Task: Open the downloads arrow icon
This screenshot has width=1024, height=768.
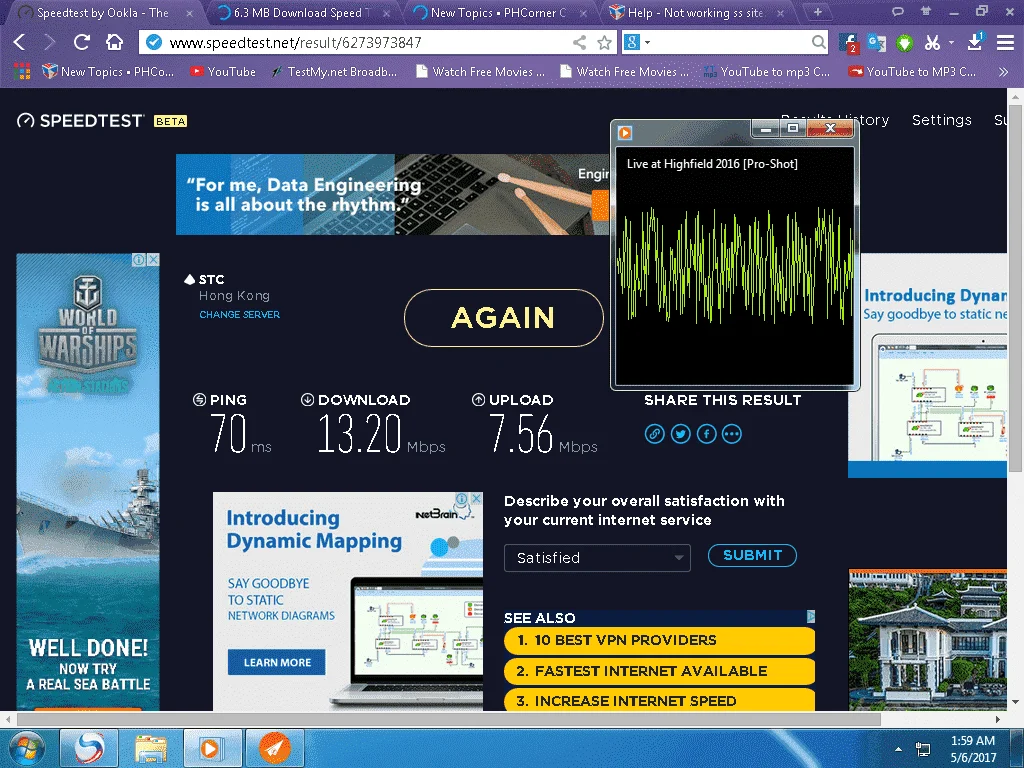Action: (975, 41)
